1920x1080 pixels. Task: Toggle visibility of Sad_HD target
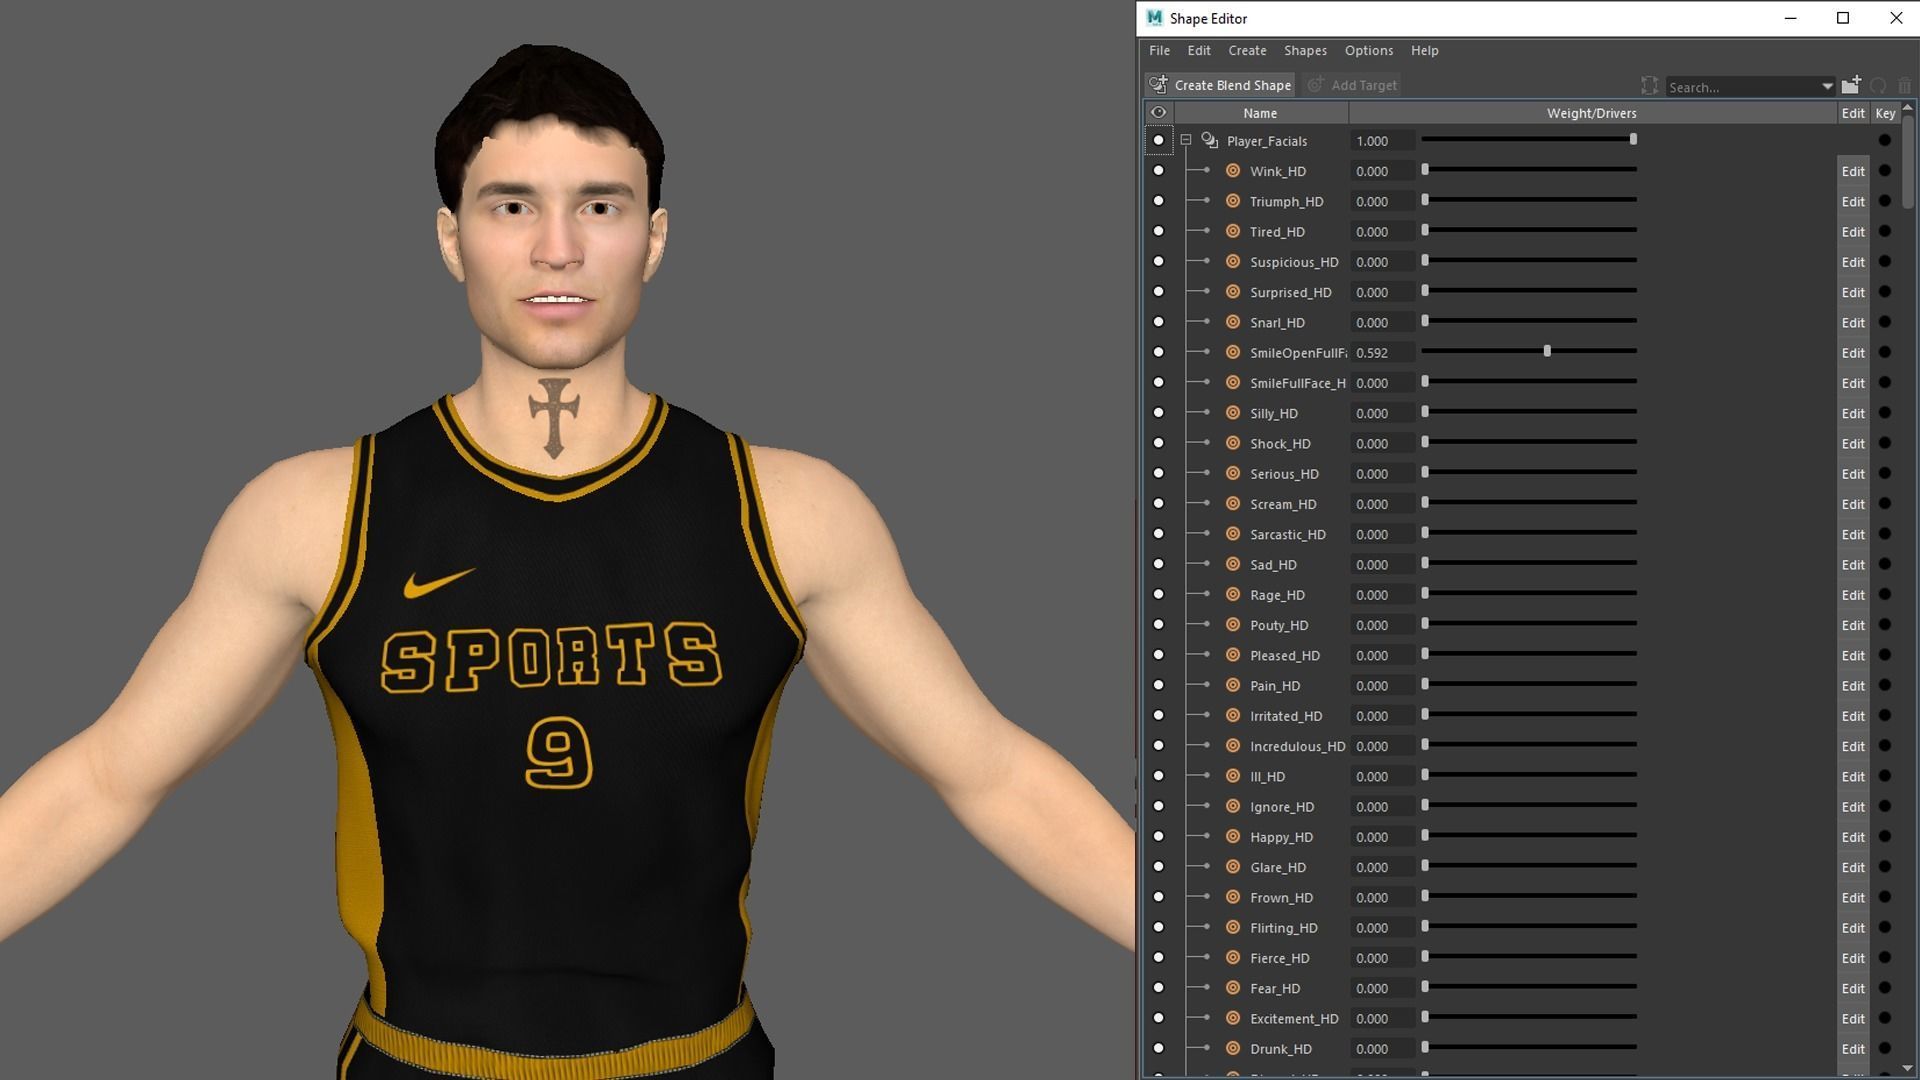pyautogui.click(x=1158, y=564)
